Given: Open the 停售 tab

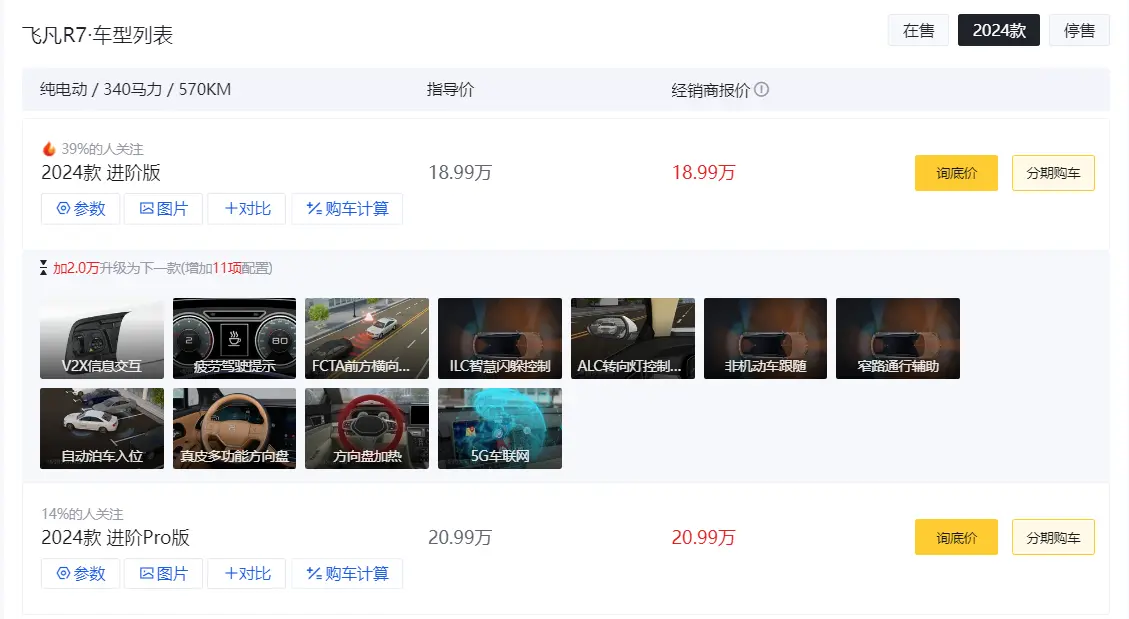Looking at the screenshot, I should (x=1079, y=30).
